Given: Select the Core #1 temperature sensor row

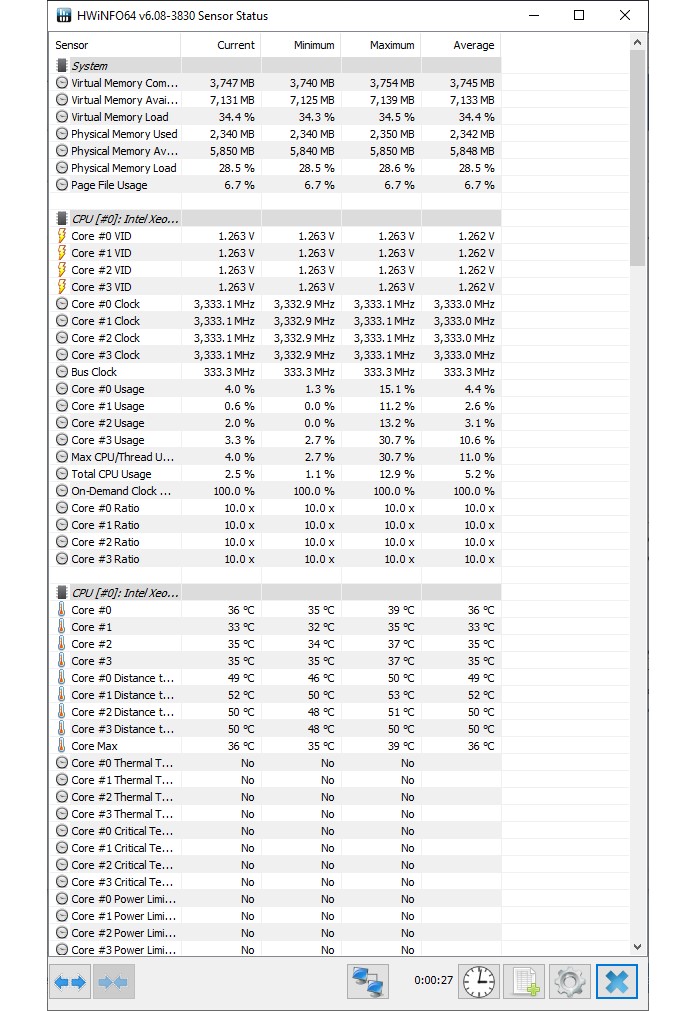Looking at the screenshot, I should (x=277, y=627).
